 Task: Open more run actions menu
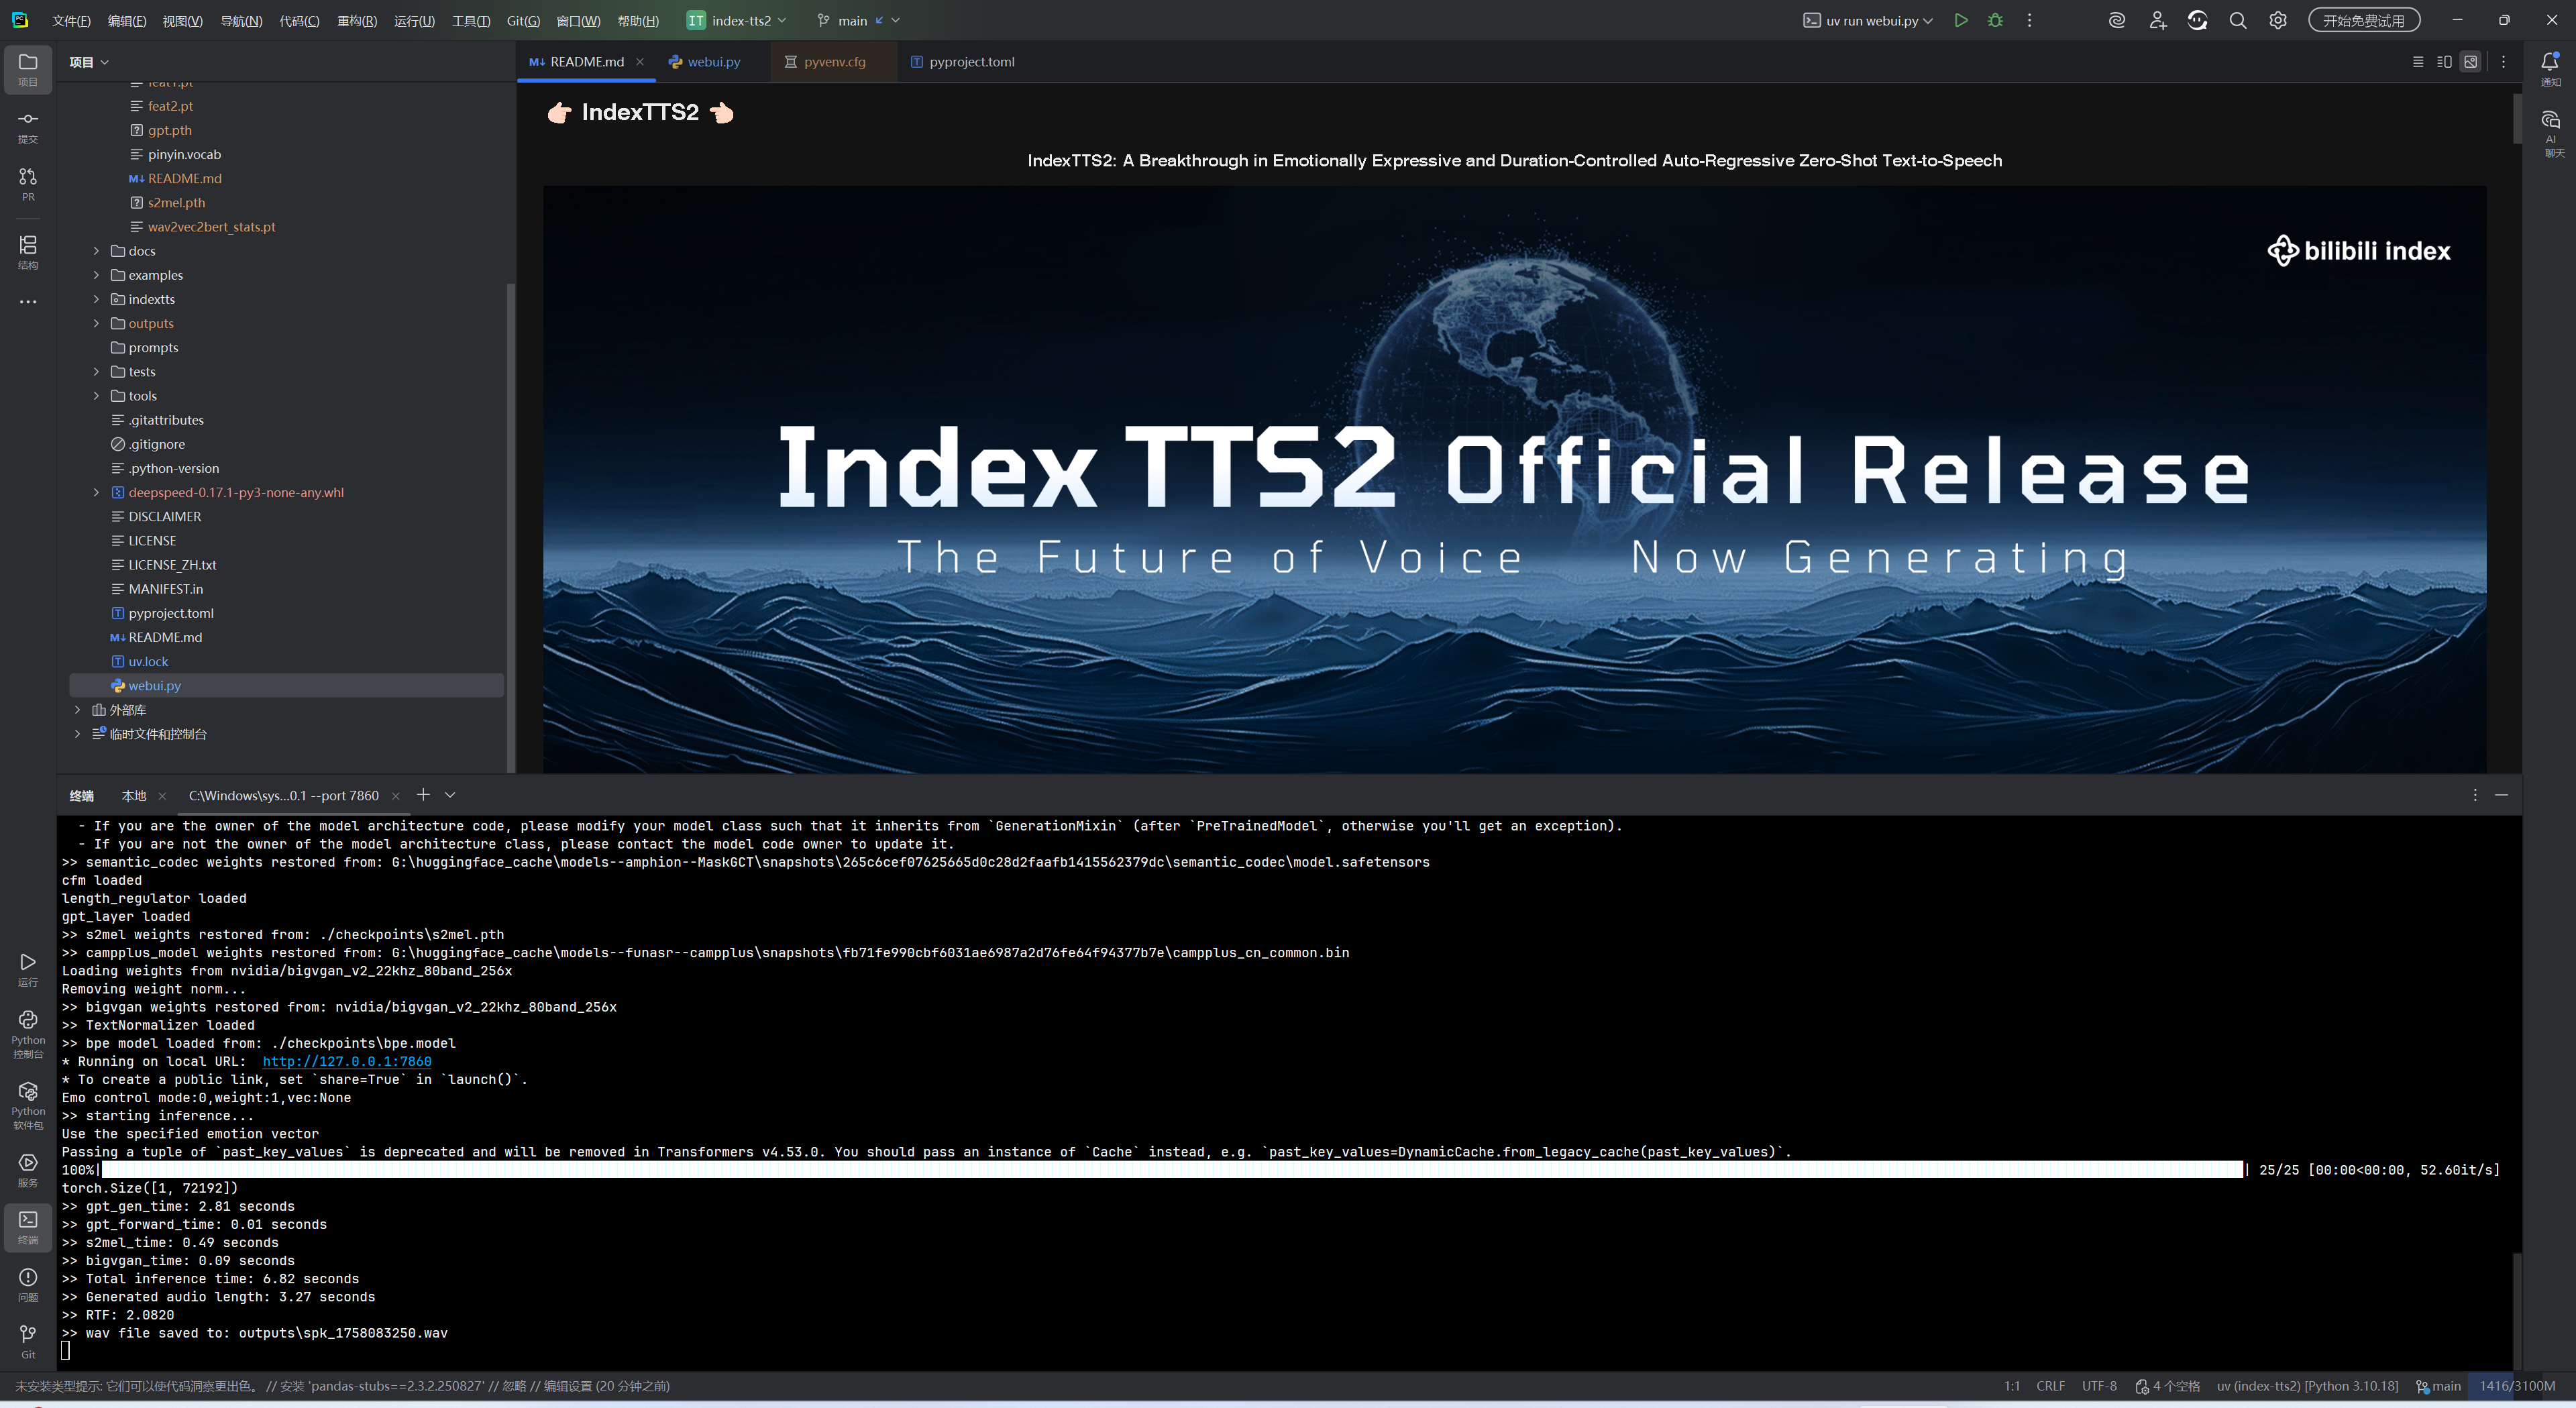pos(2029,20)
